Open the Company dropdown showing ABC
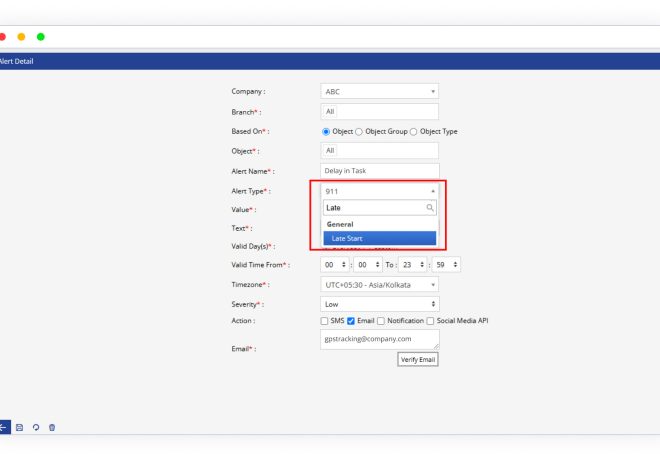 [x=379, y=91]
